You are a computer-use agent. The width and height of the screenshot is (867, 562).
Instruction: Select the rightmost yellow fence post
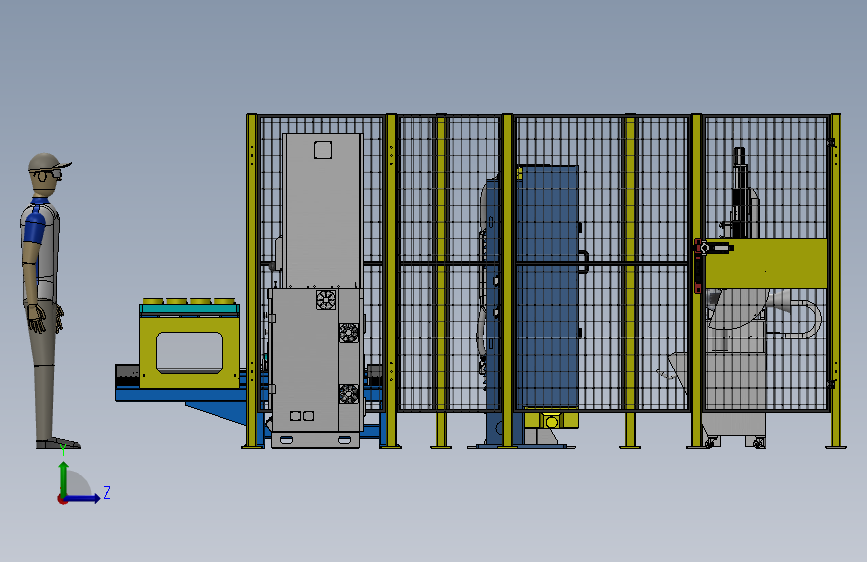[x=835, y=280]
